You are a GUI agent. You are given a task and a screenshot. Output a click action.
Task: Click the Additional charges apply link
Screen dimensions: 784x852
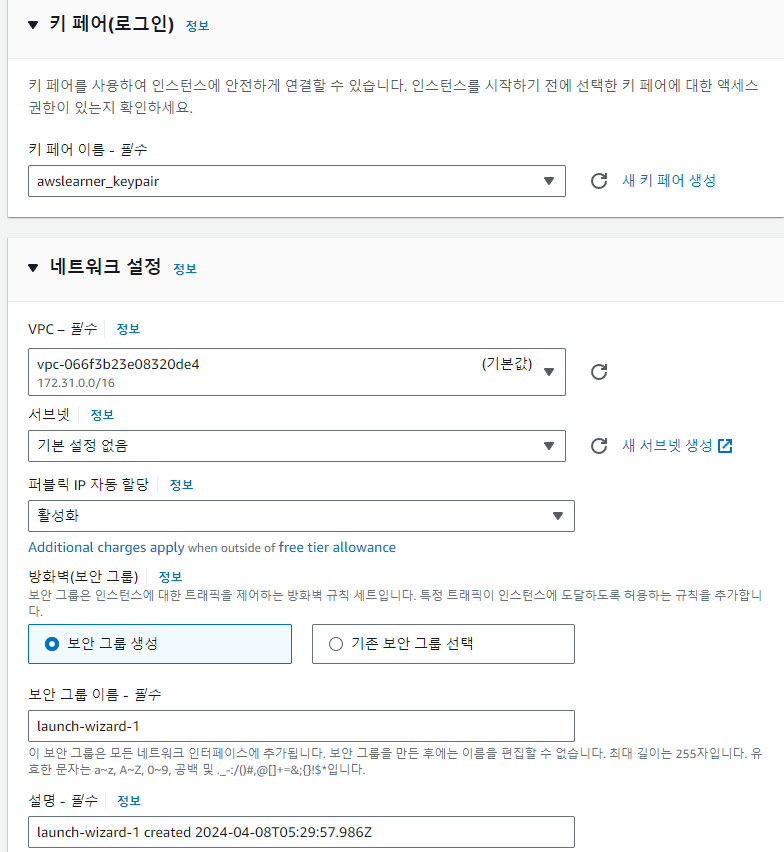tap(106, 547)
